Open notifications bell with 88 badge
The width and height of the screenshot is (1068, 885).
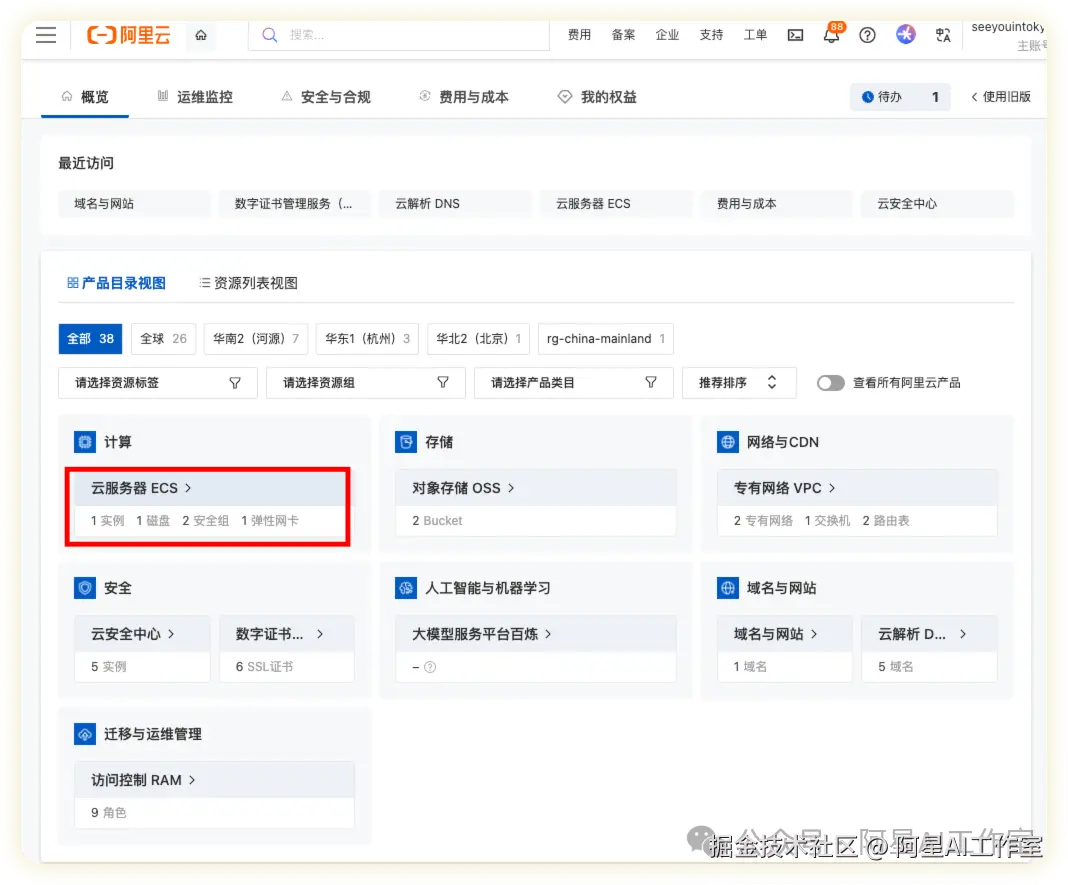[x=832, y=34]
